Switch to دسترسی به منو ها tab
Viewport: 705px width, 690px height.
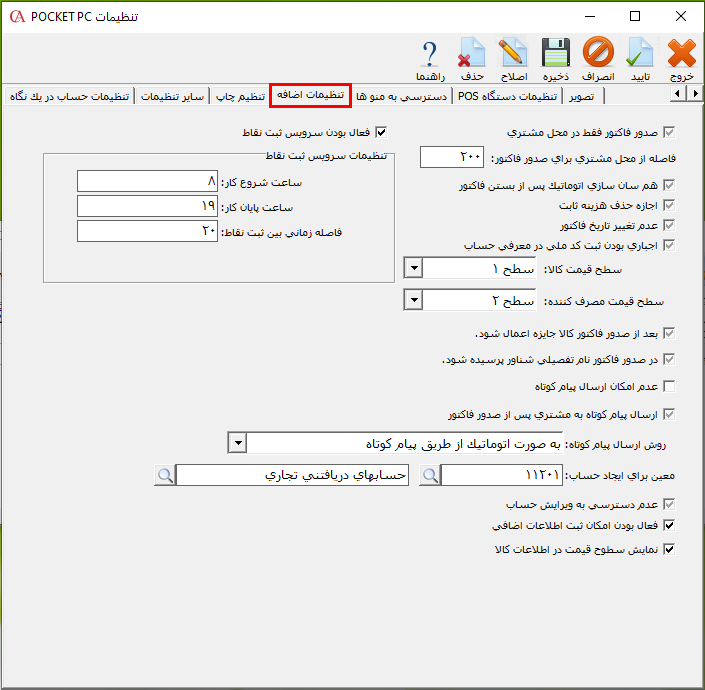[x=402, y=96]
